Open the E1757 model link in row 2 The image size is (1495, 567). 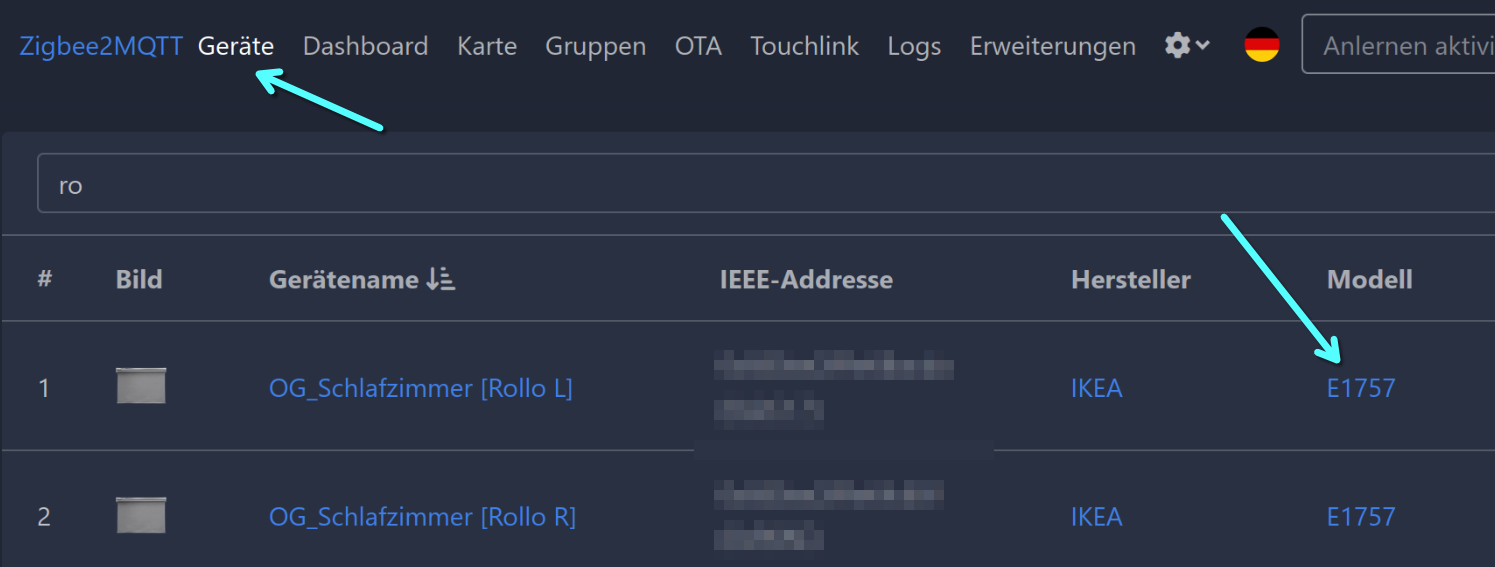tap(1360, 517)
